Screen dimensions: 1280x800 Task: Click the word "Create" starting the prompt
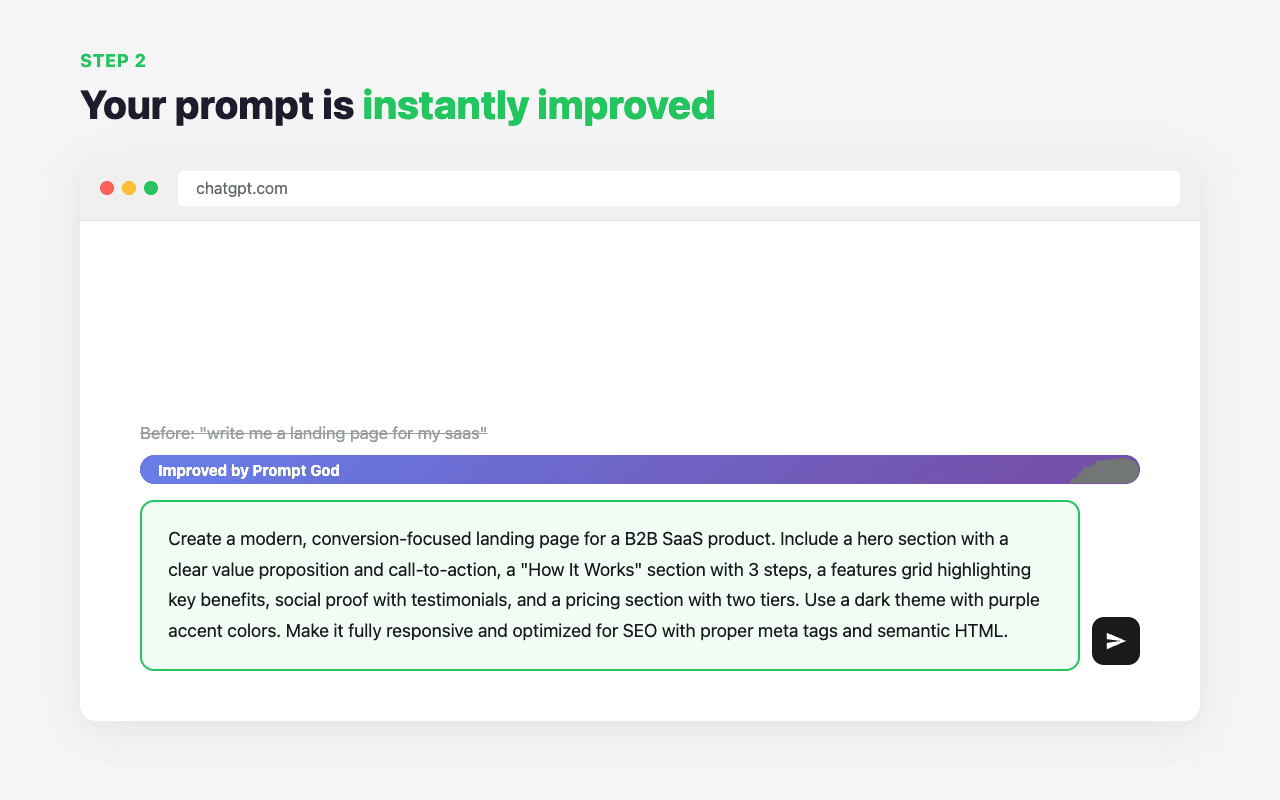[194, 539]
